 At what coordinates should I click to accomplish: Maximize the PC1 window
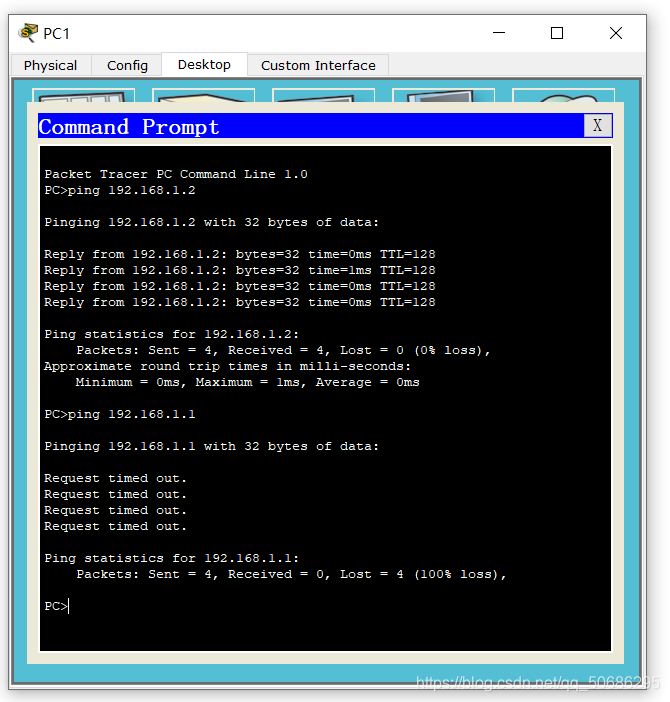[x=557, y=33]
